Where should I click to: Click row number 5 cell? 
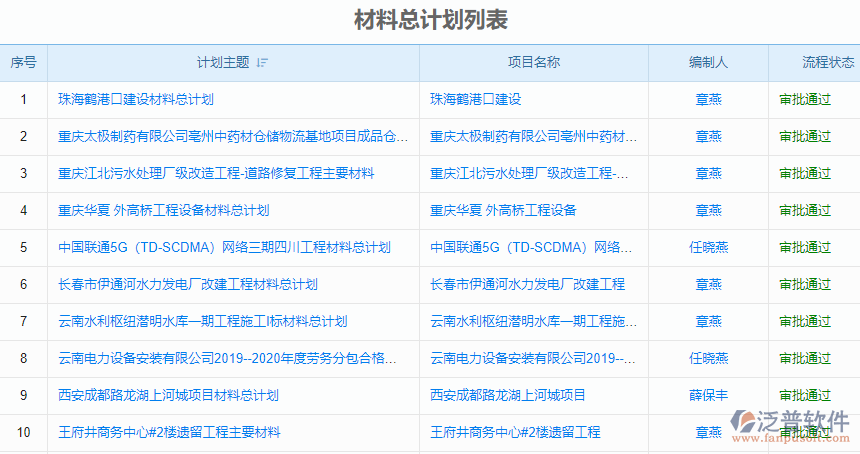tap(24, 247)
